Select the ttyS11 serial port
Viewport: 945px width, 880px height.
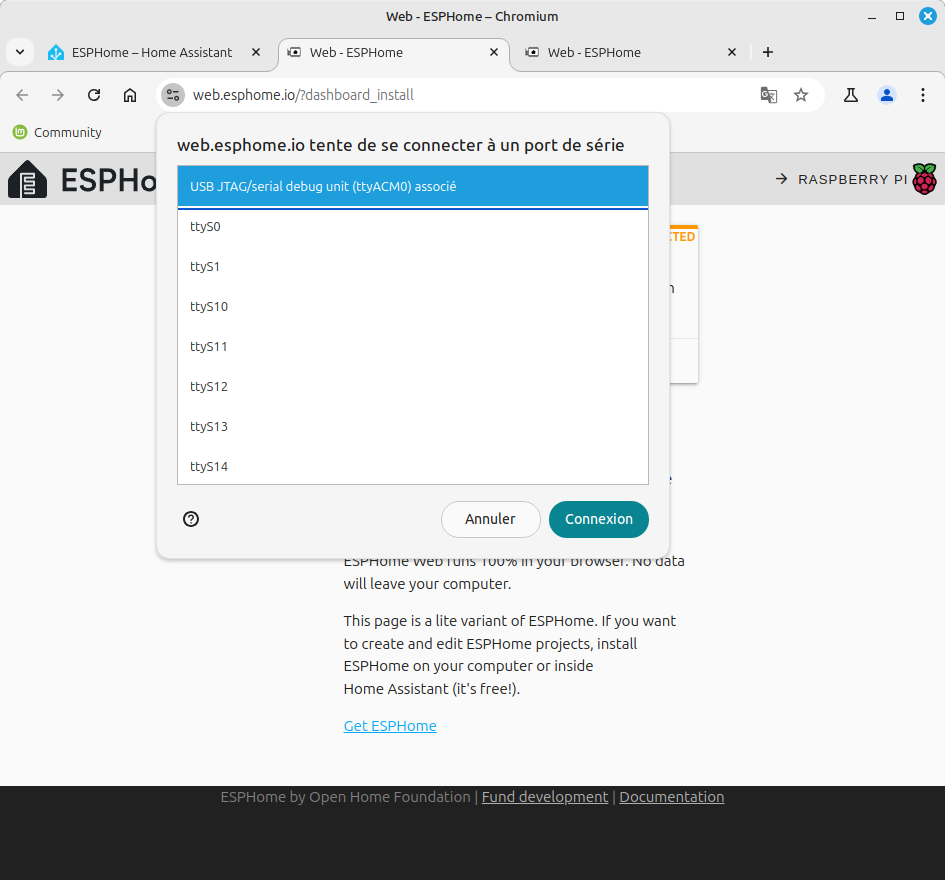click(413, 347)
